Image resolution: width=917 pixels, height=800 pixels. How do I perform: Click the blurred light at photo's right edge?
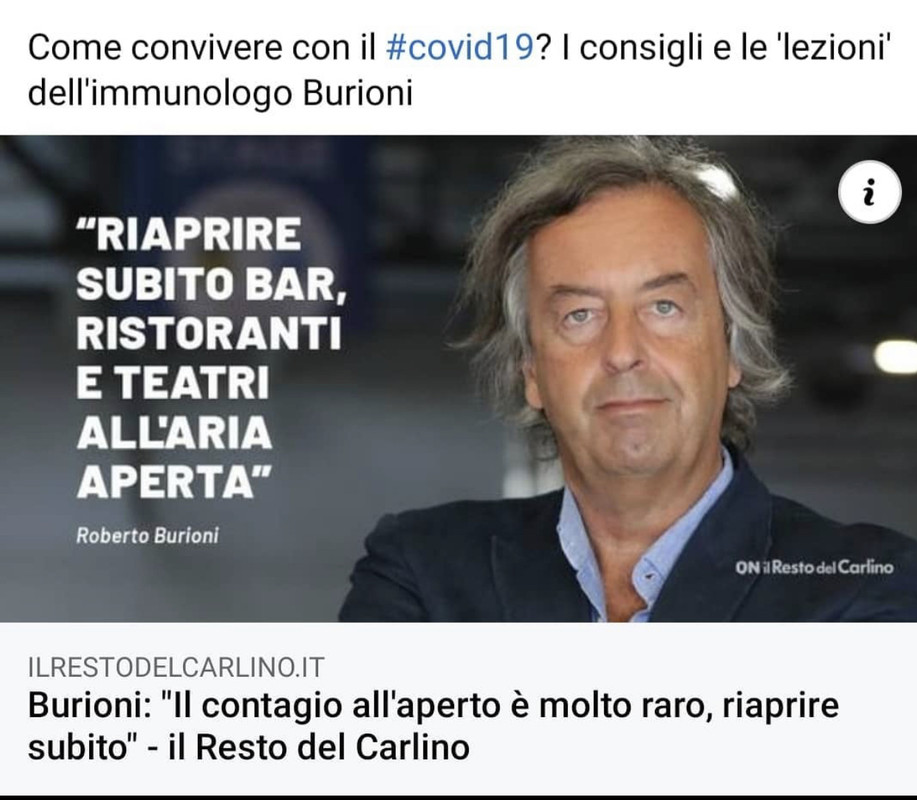coord(896,355)
